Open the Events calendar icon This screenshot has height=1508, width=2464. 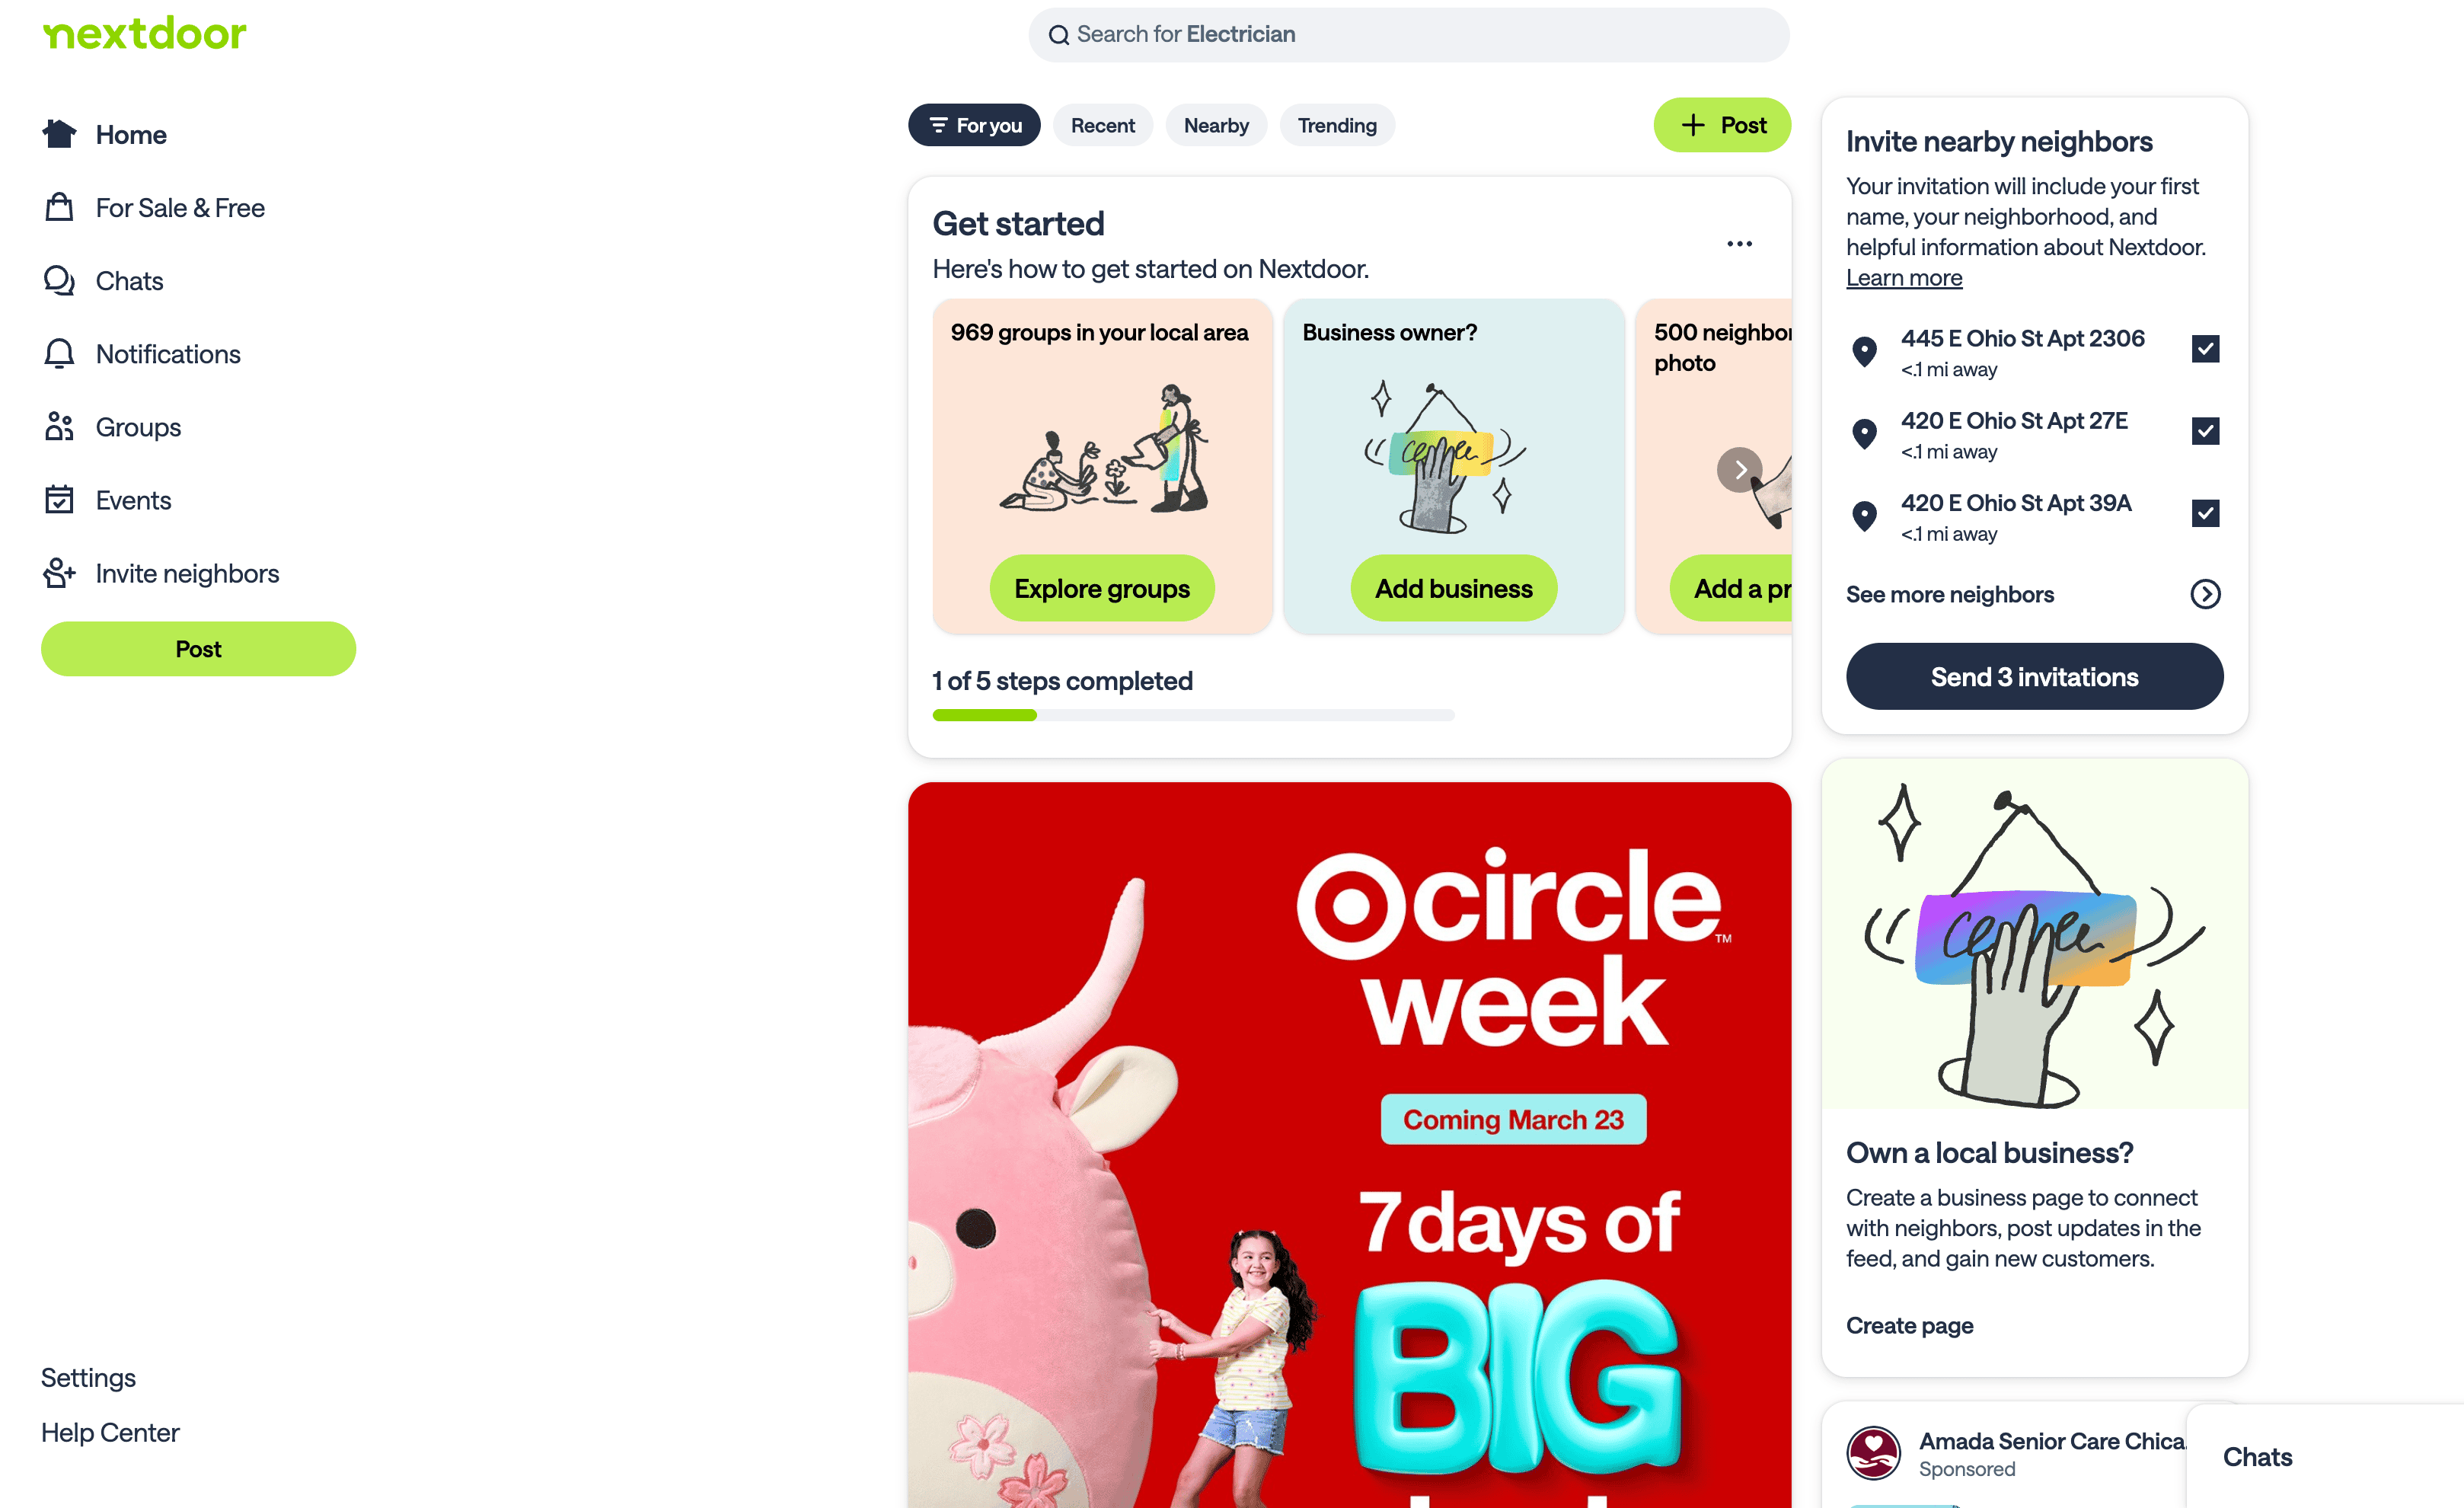[59, 499]
